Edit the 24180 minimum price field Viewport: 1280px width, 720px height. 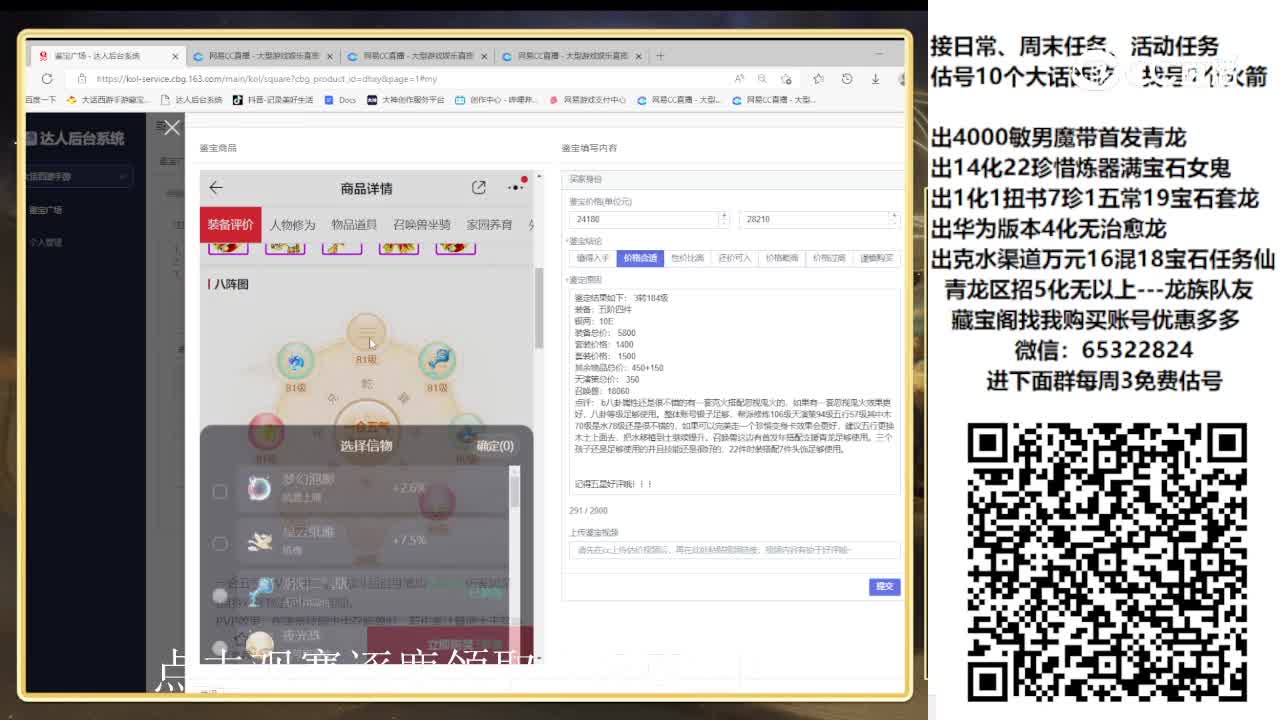pos(645,219)
